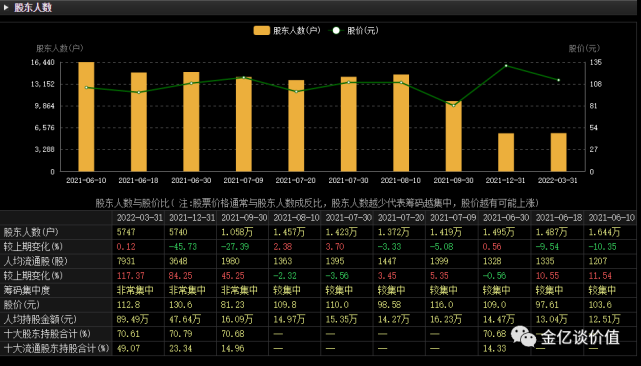The image size is (641, 366).
Task: Click the WeChat logo watermark
Action: (x=523, y=337)
